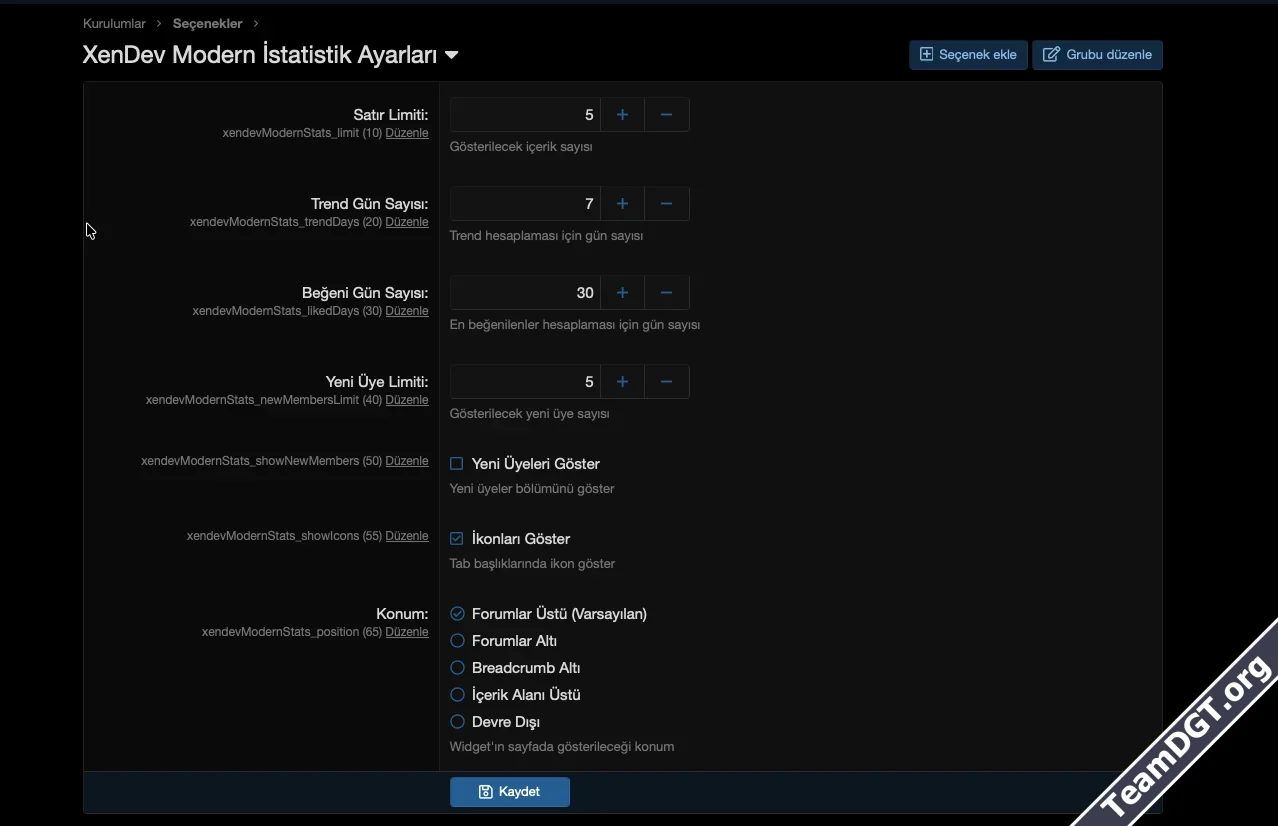Decrease Yeni Üye Limiti with minus icon
1278x826 pixels.
tap(667, 382)
